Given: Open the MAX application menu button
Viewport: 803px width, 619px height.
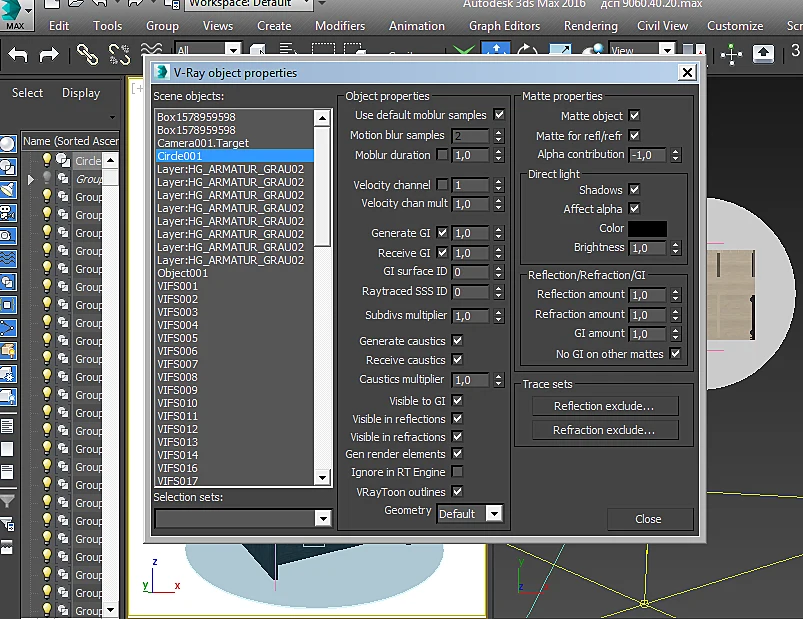Looking at the screenshot, I should 17,14.
